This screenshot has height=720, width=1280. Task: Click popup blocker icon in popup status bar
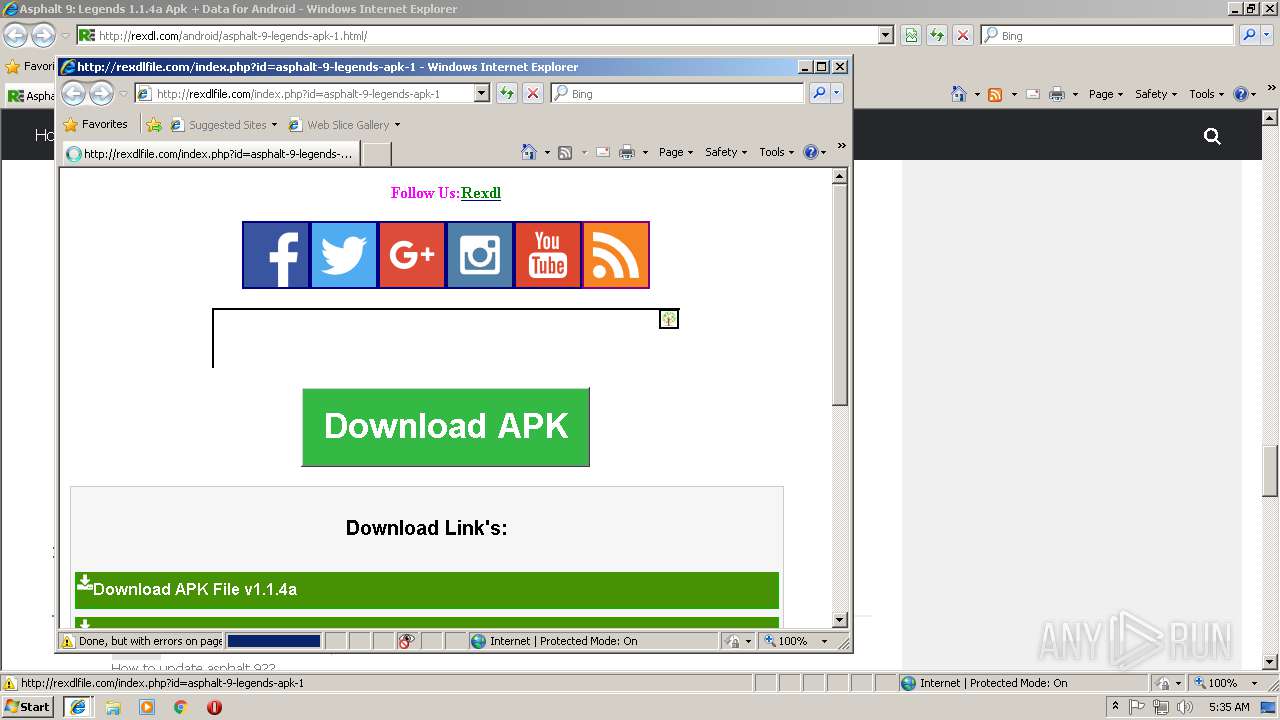pos(406,641)
